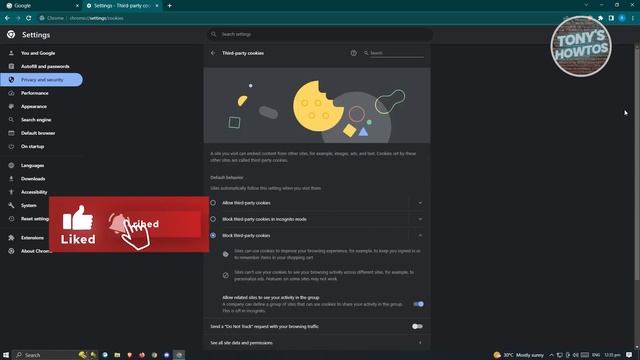Open the Search engine settings section
The image size is (640, 360).
pyautogui.click(x=36, y=120)
